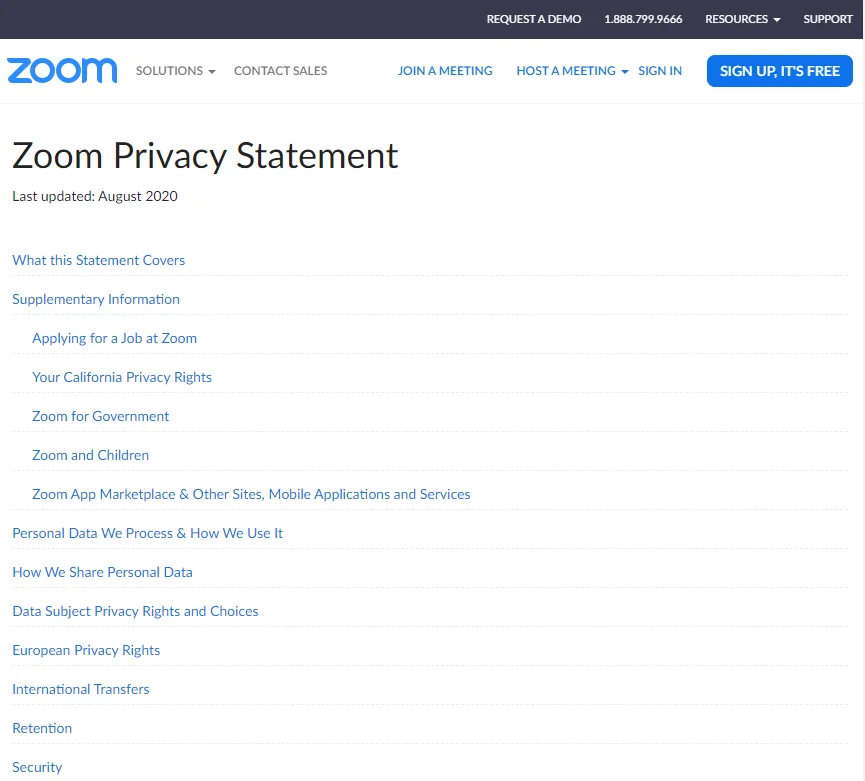This screenshot has height=781, width=865.
Task: Go to Data Subject Privacy Rights and Choices
Action: tap(135, 611)
